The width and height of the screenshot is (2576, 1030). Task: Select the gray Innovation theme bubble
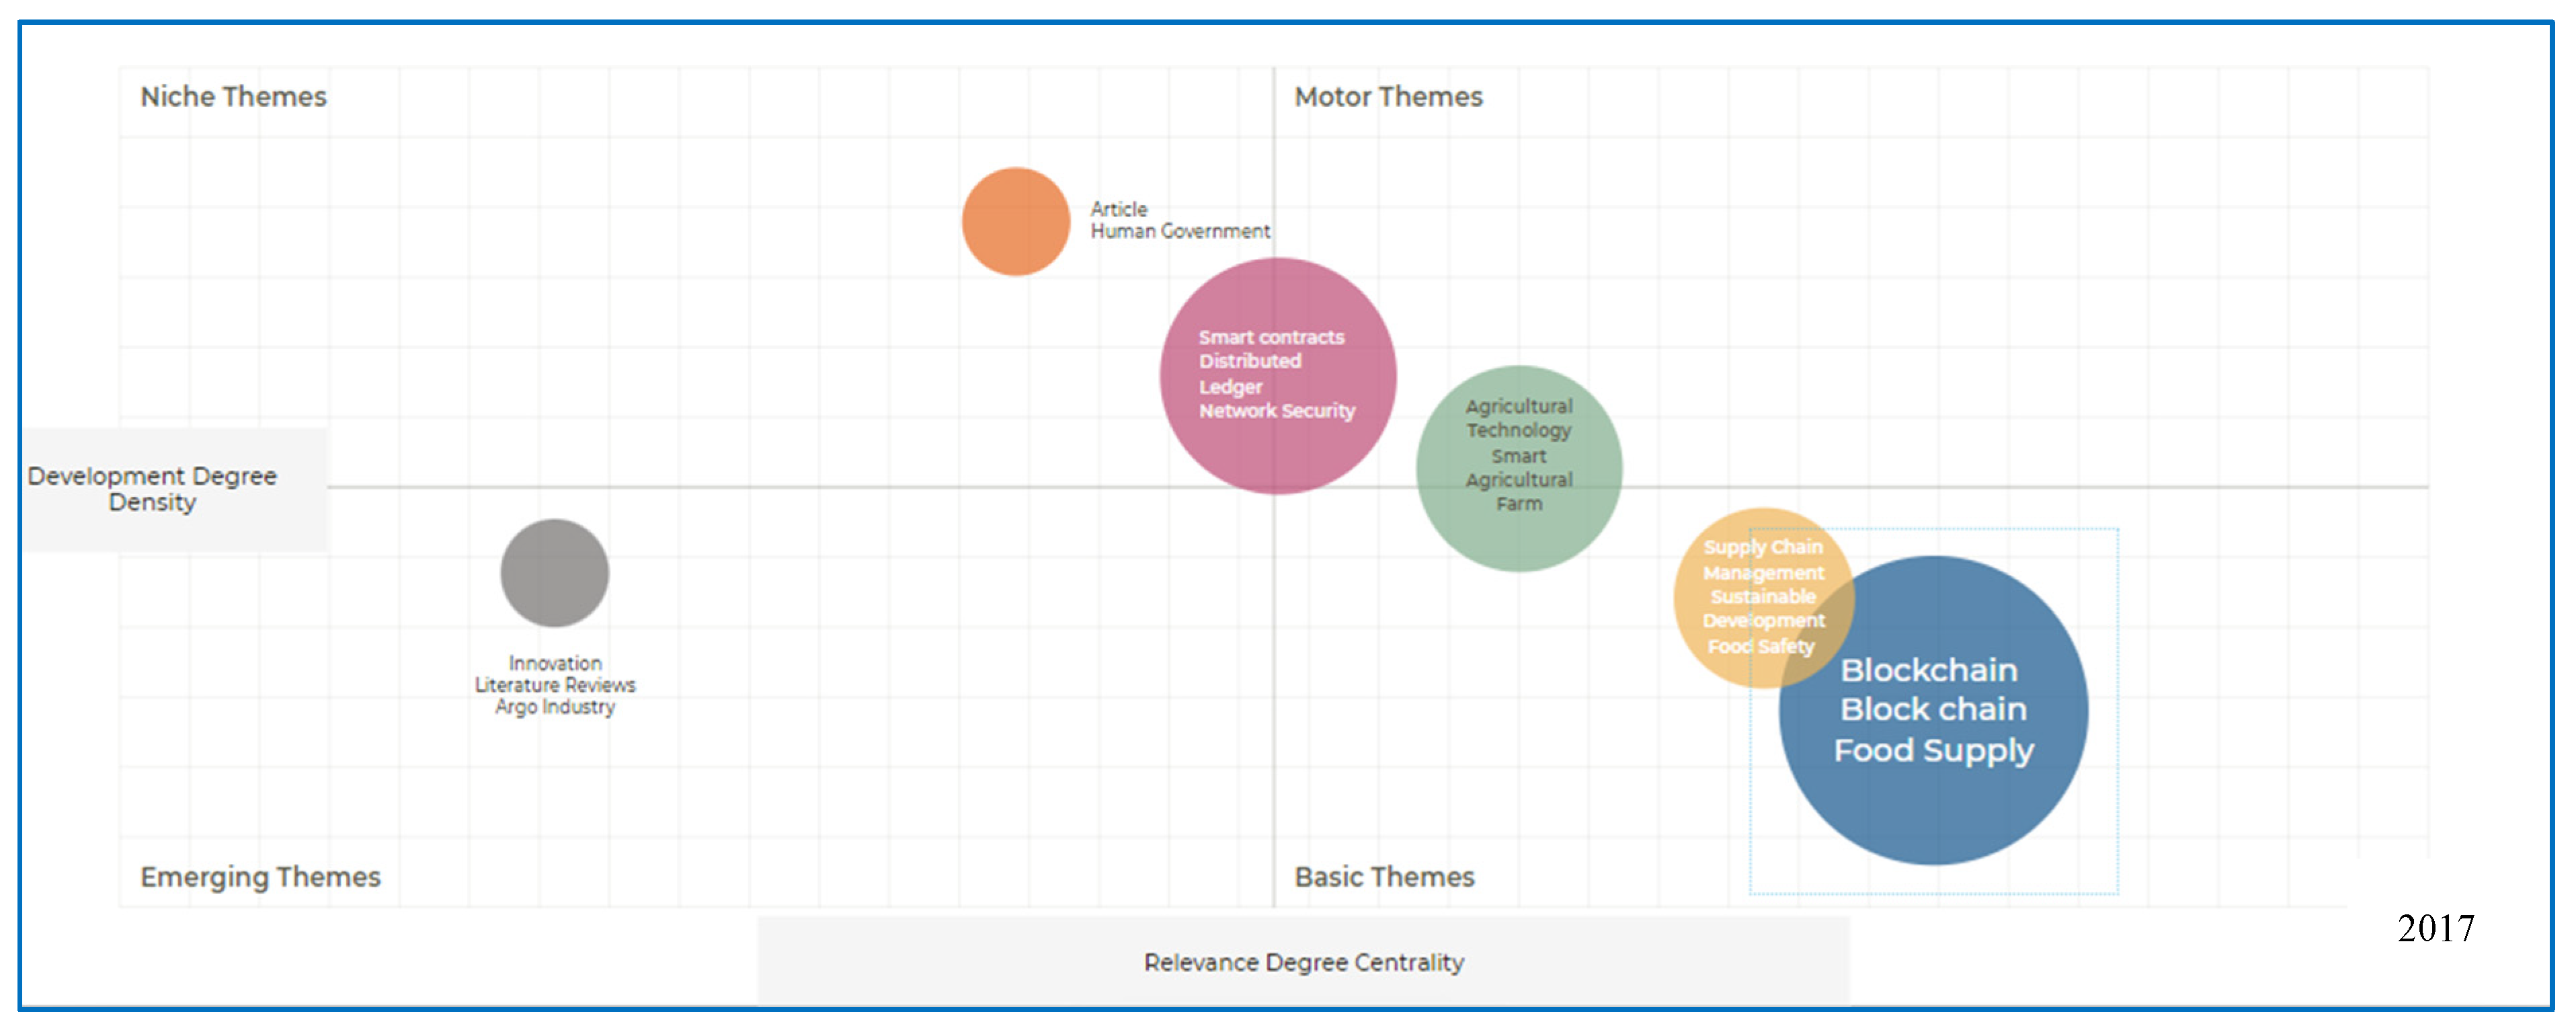click(x=554, y=572)
